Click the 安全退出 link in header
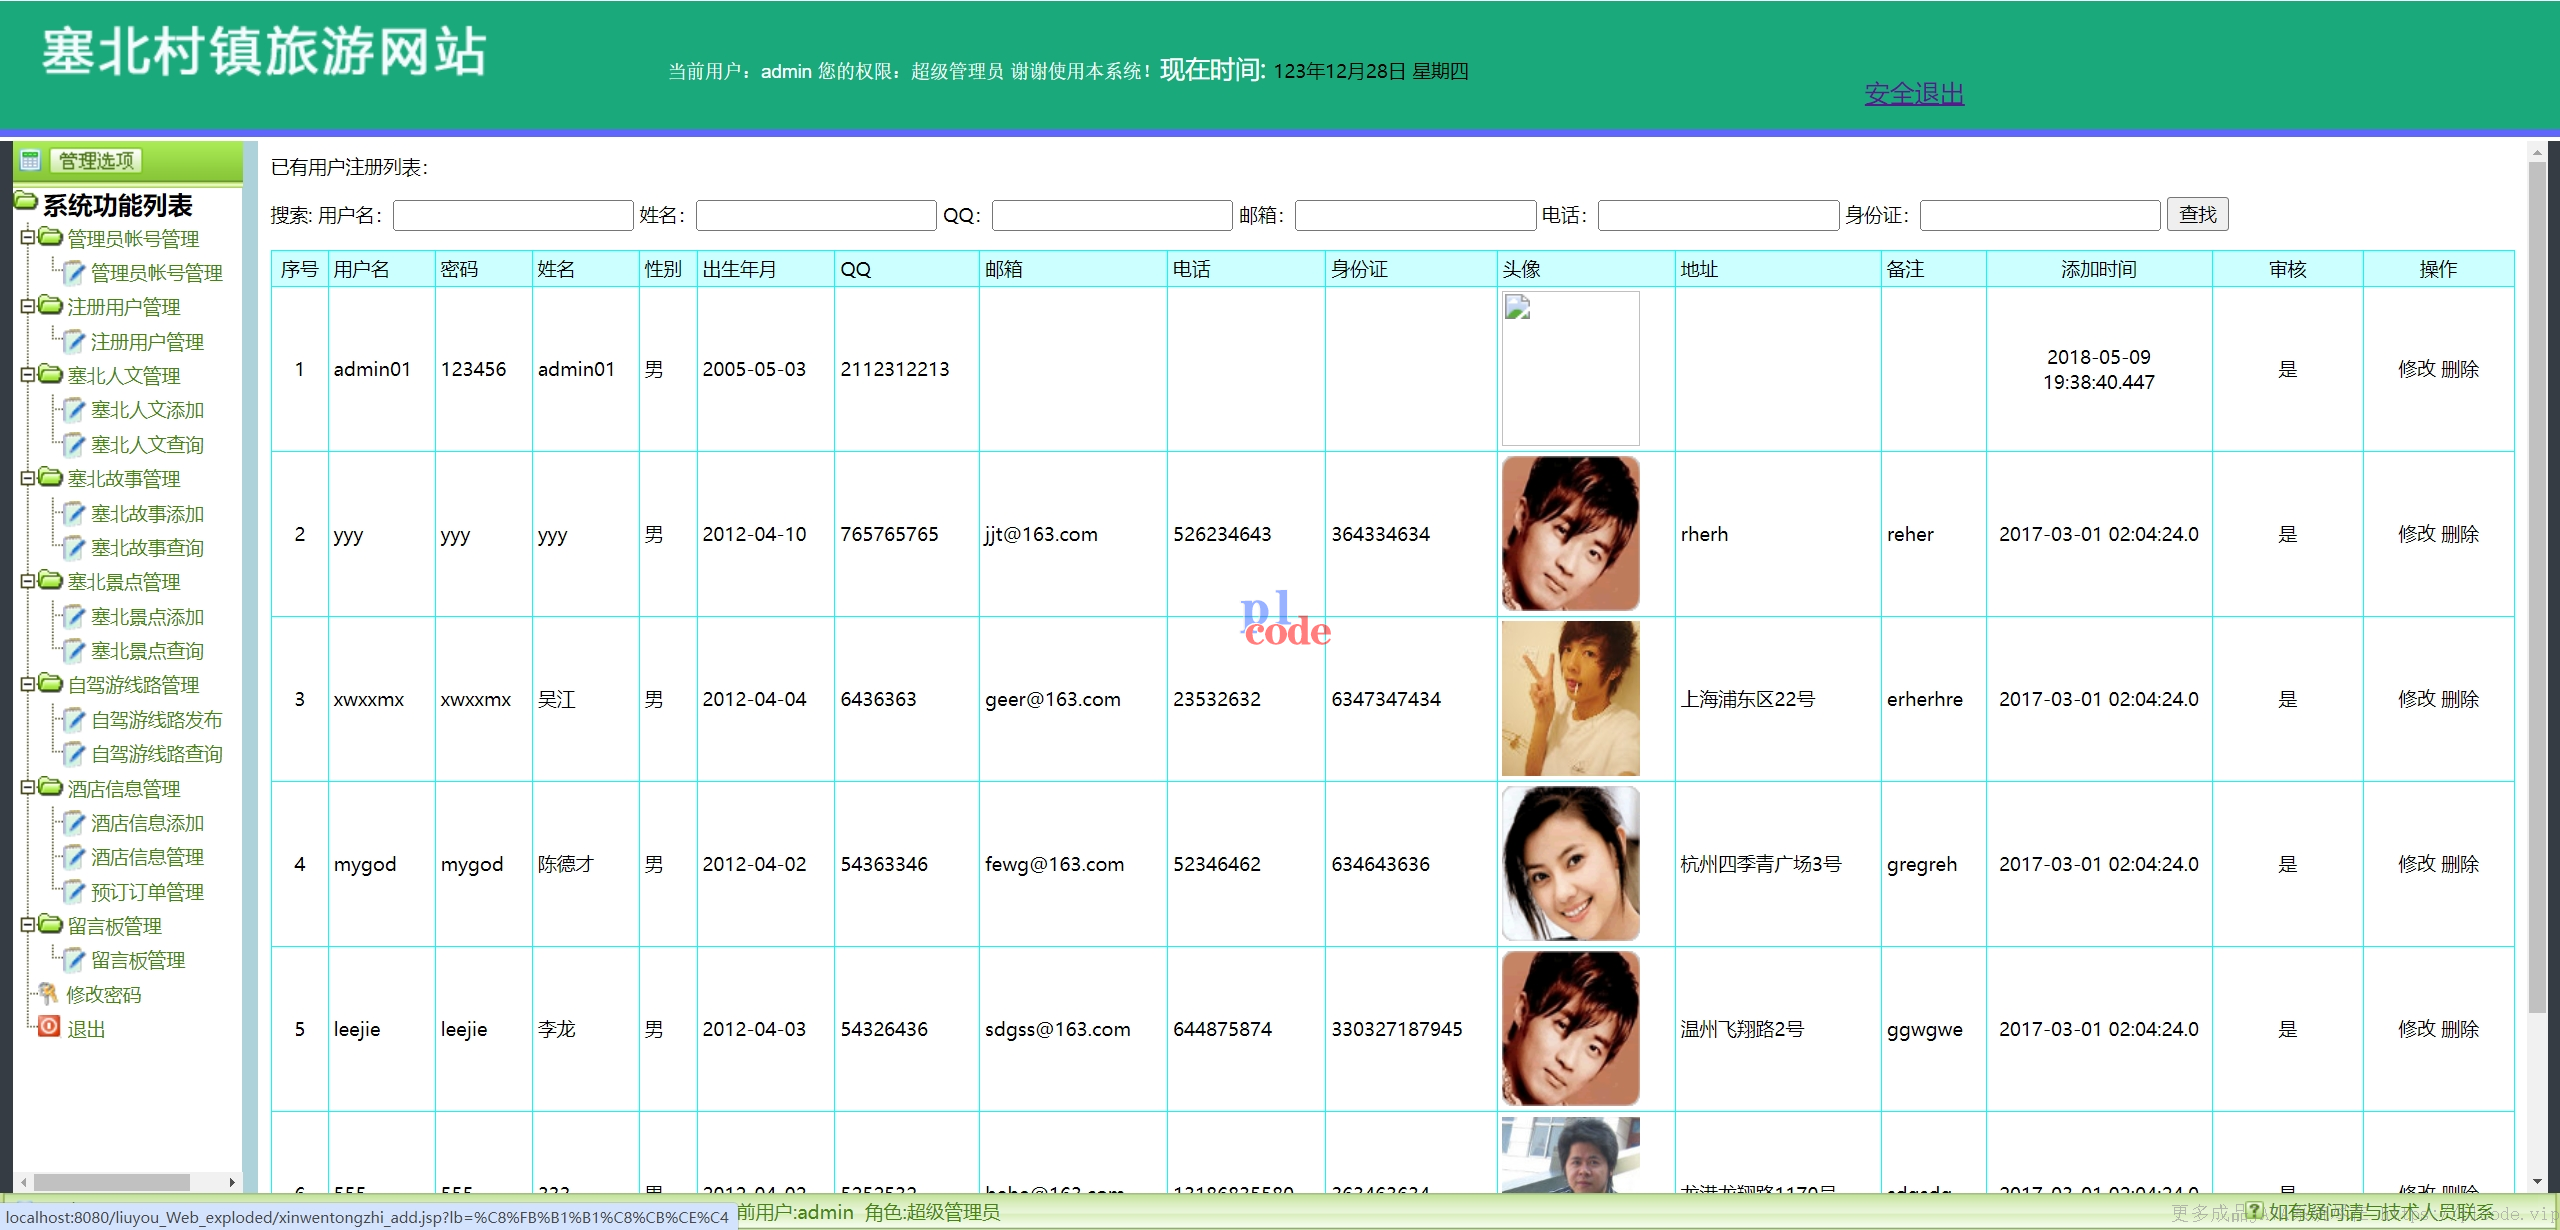This screenshot has width=2560, height=1230. pos(1914,94)
